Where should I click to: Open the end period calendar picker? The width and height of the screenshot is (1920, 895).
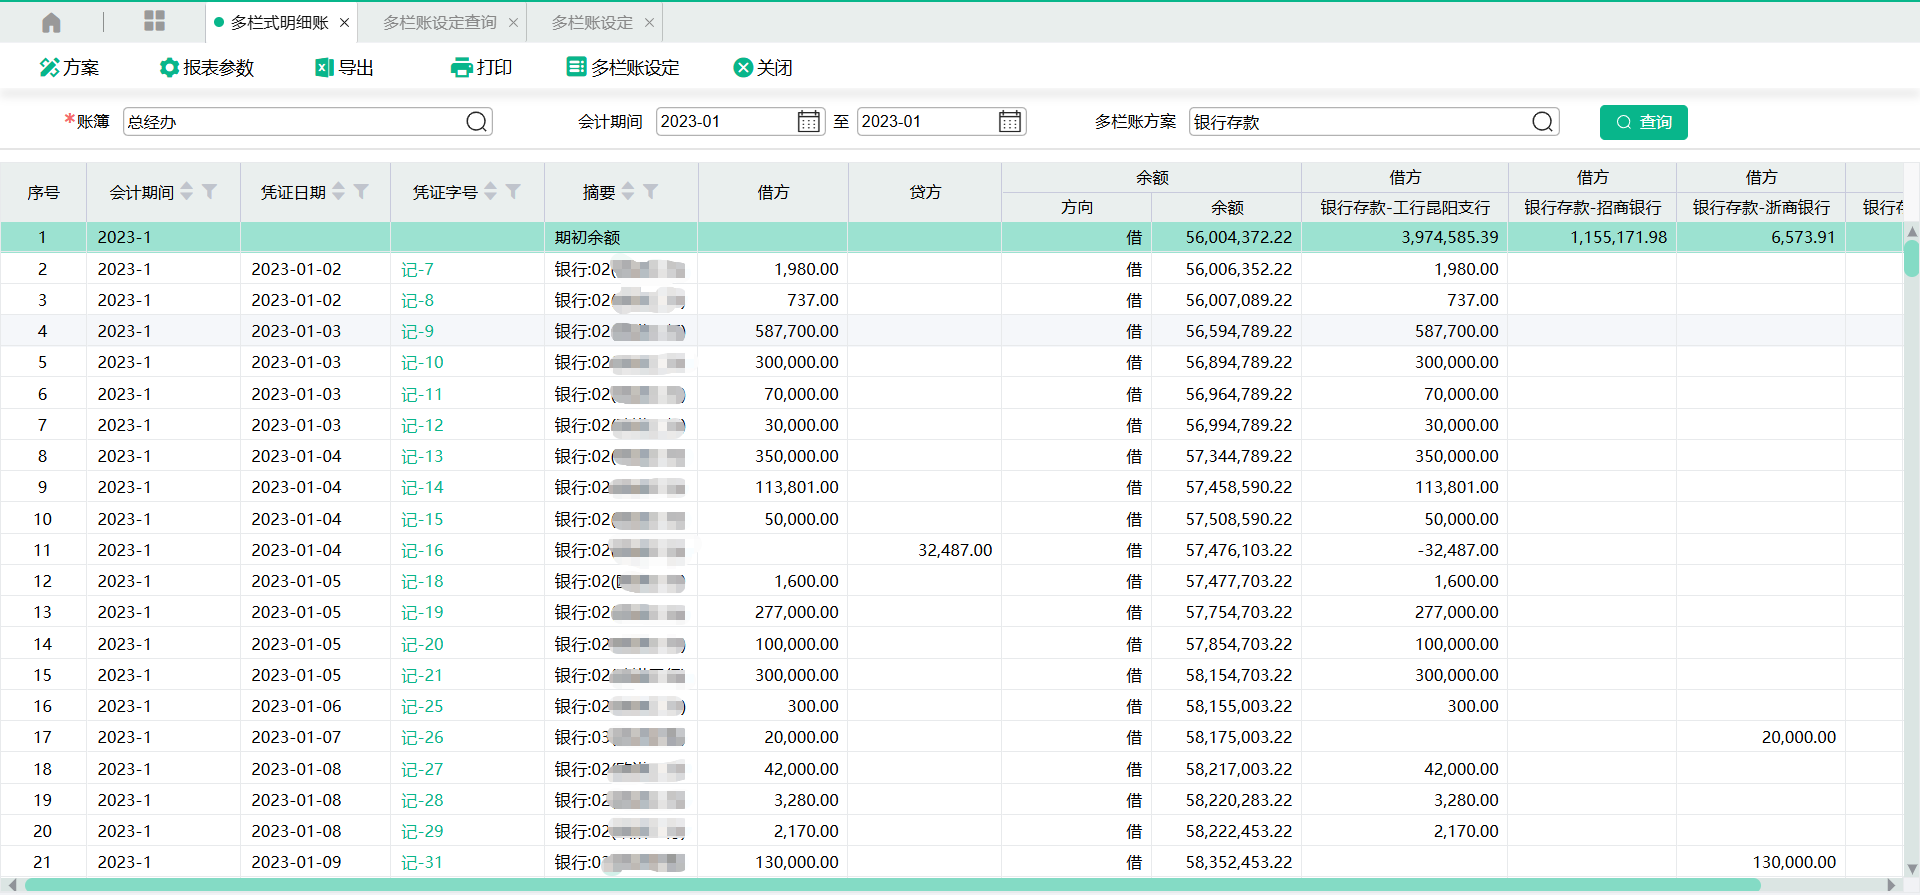[1010, 122]
